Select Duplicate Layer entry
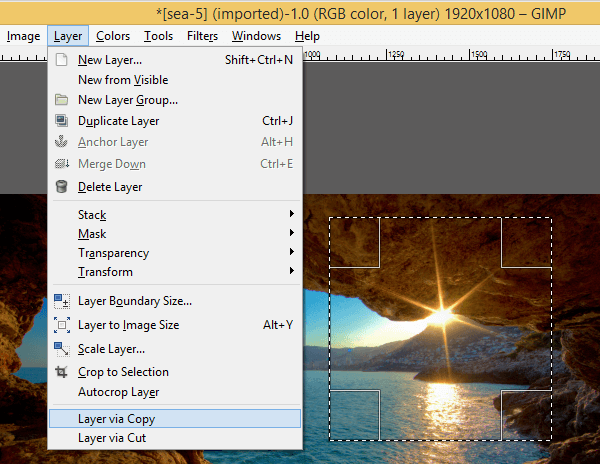 tap(175, 120)
